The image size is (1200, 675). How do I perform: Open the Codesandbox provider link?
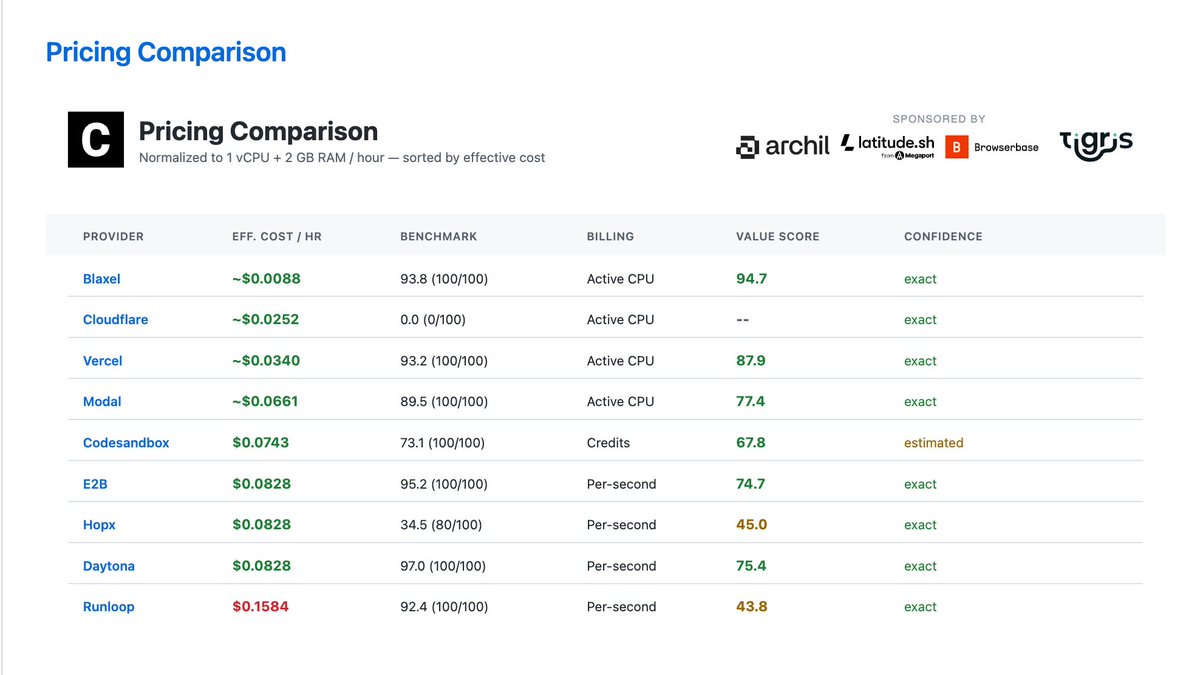pos(126,443)
